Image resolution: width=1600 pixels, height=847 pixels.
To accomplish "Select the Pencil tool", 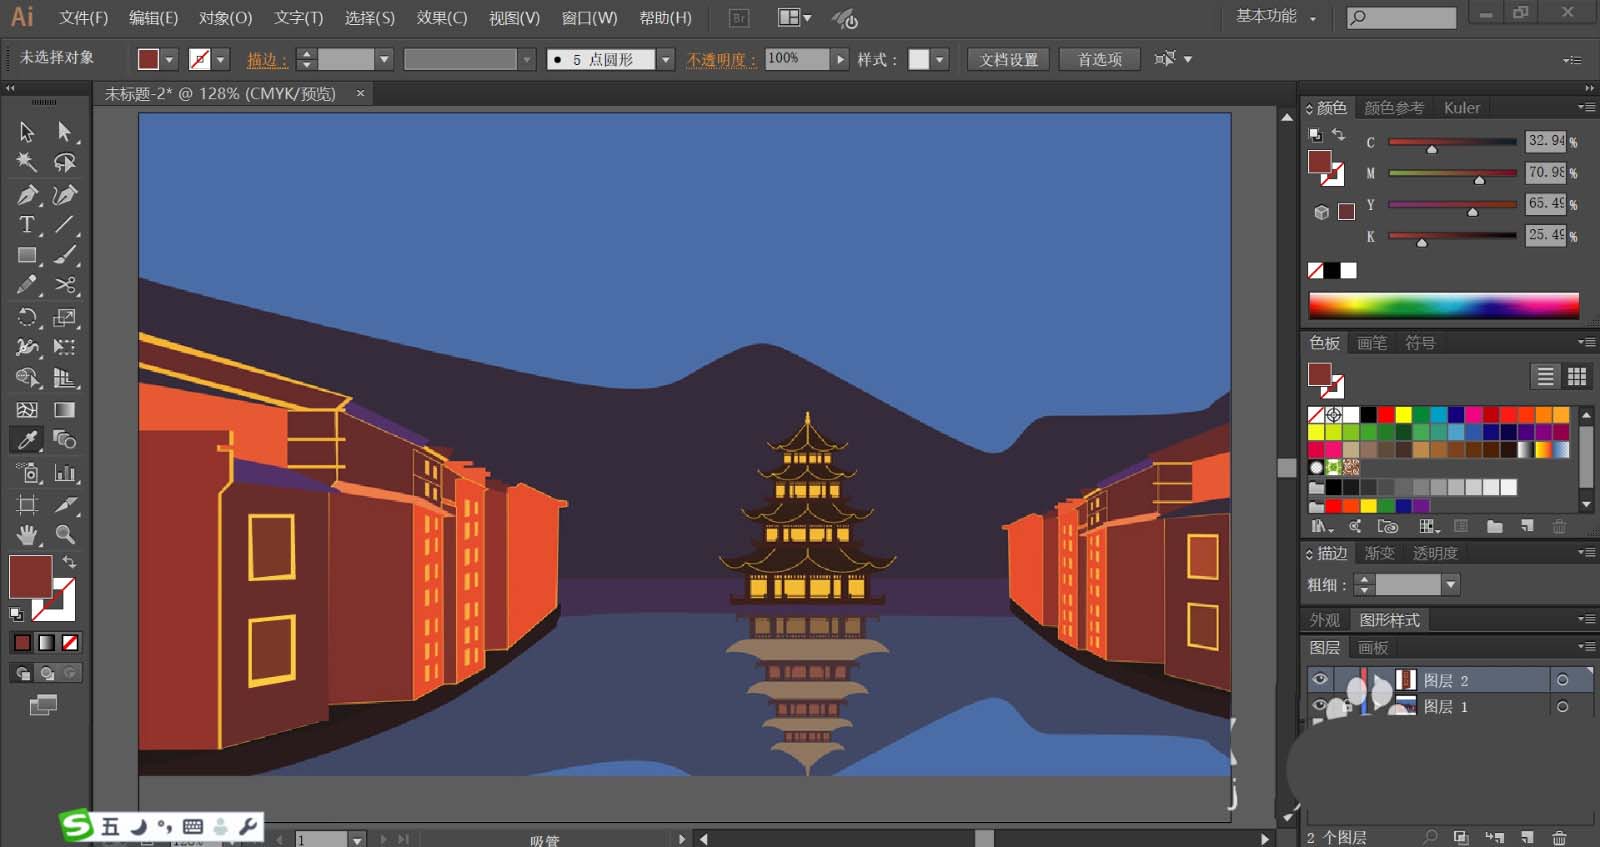I will click(x=27, y=286).
